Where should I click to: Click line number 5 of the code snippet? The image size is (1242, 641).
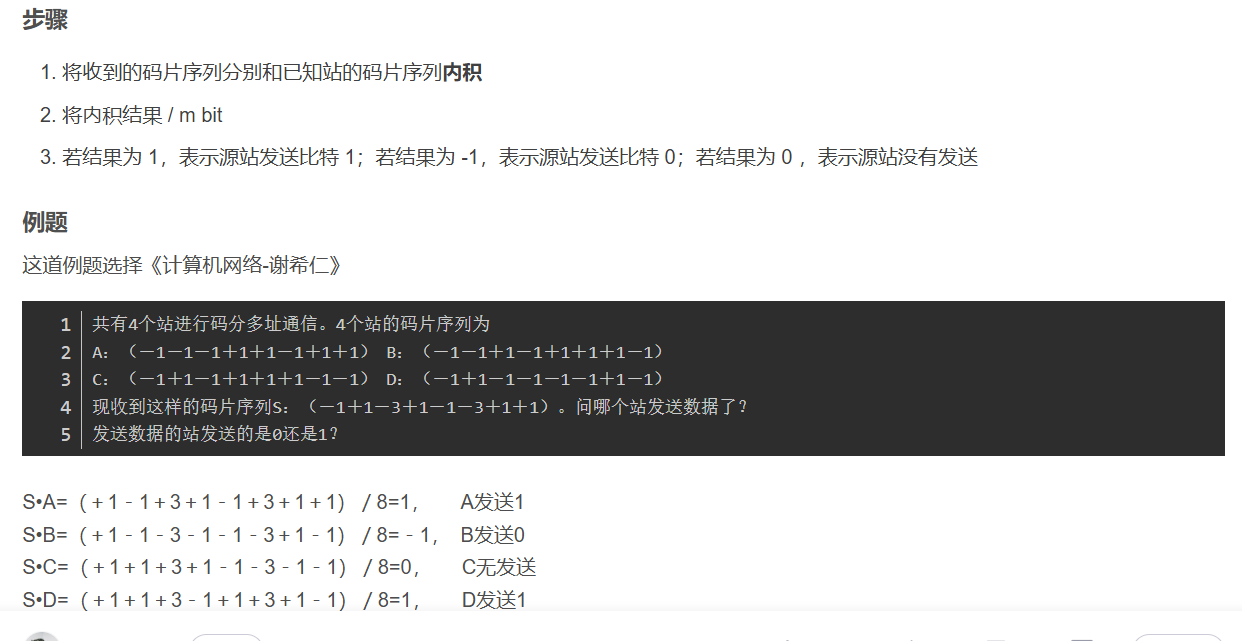click(65, 434)
